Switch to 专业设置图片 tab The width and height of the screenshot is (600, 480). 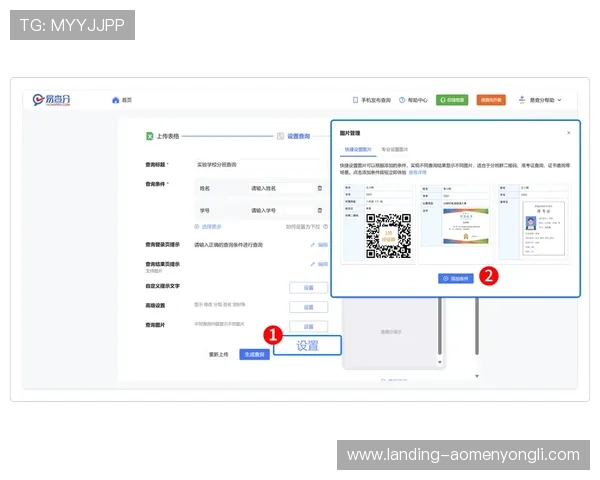pos(395,150)
